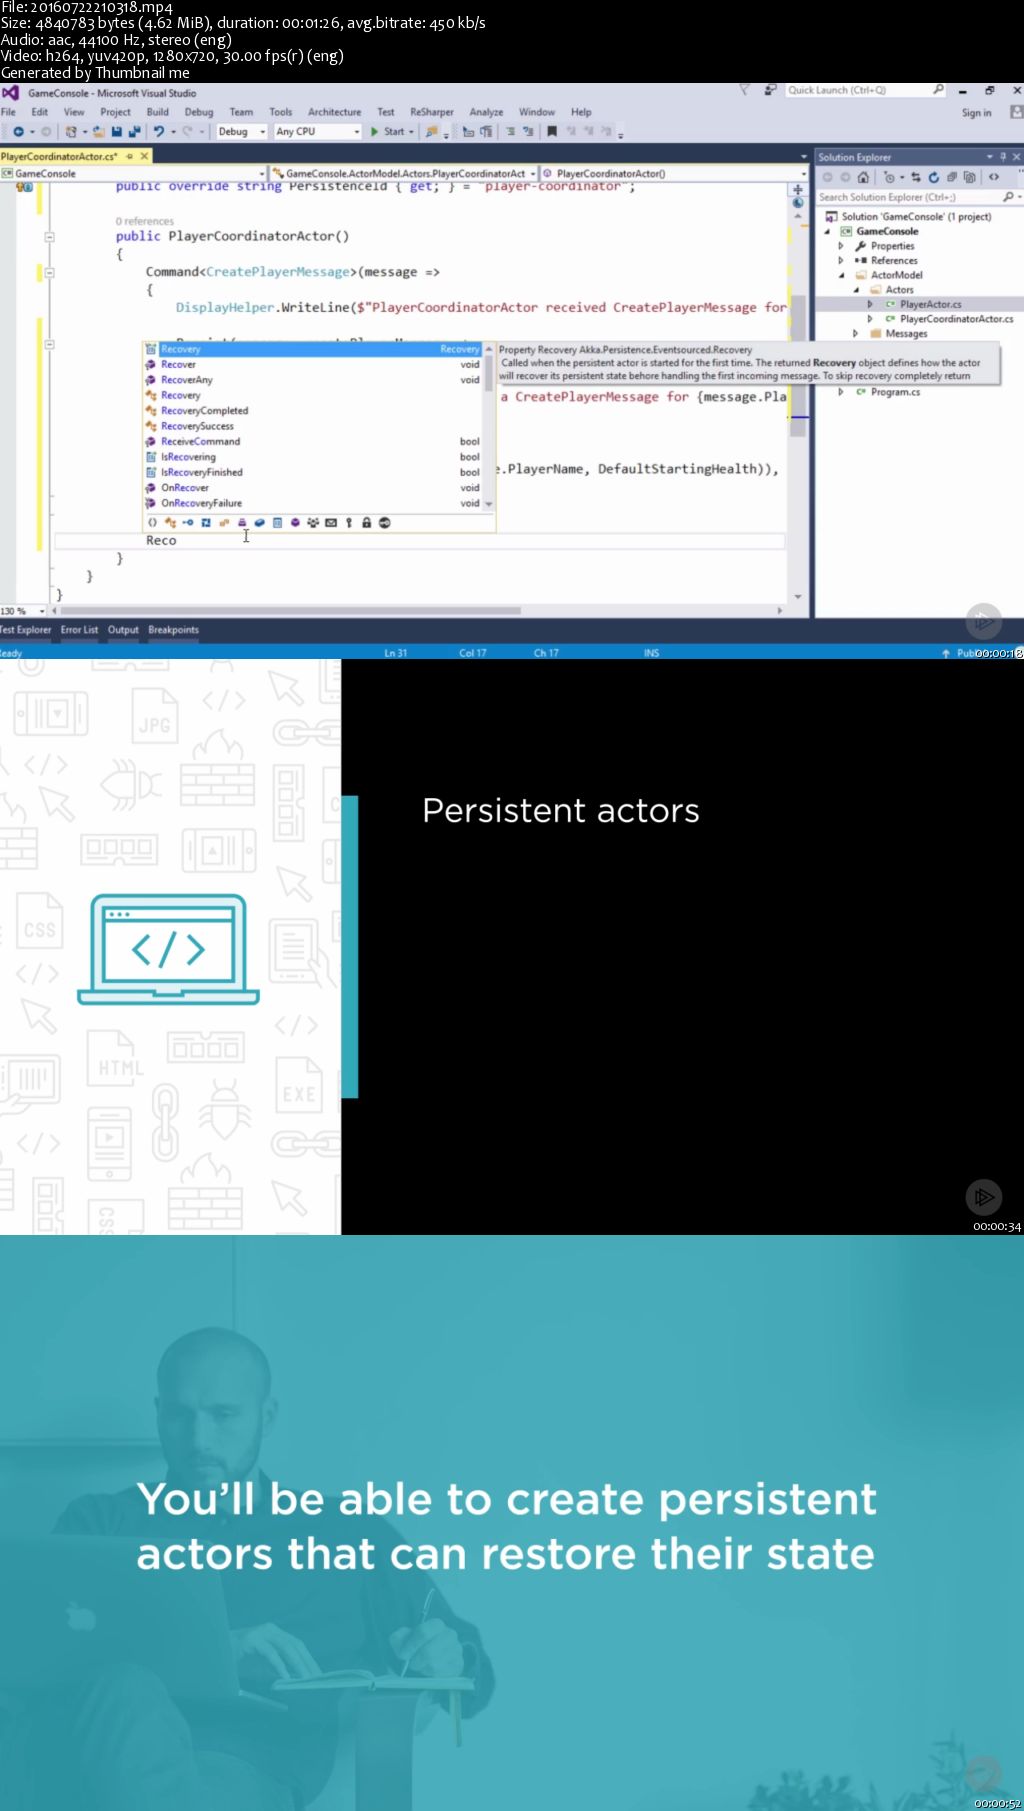Screen dimensions: 1024x1811
Task: Collapse the ActorModel folder
Action: pos(841,275)
